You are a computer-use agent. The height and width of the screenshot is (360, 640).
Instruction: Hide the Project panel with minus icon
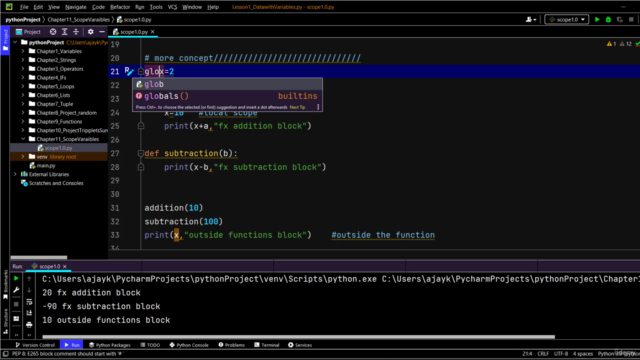coord(102,31)
